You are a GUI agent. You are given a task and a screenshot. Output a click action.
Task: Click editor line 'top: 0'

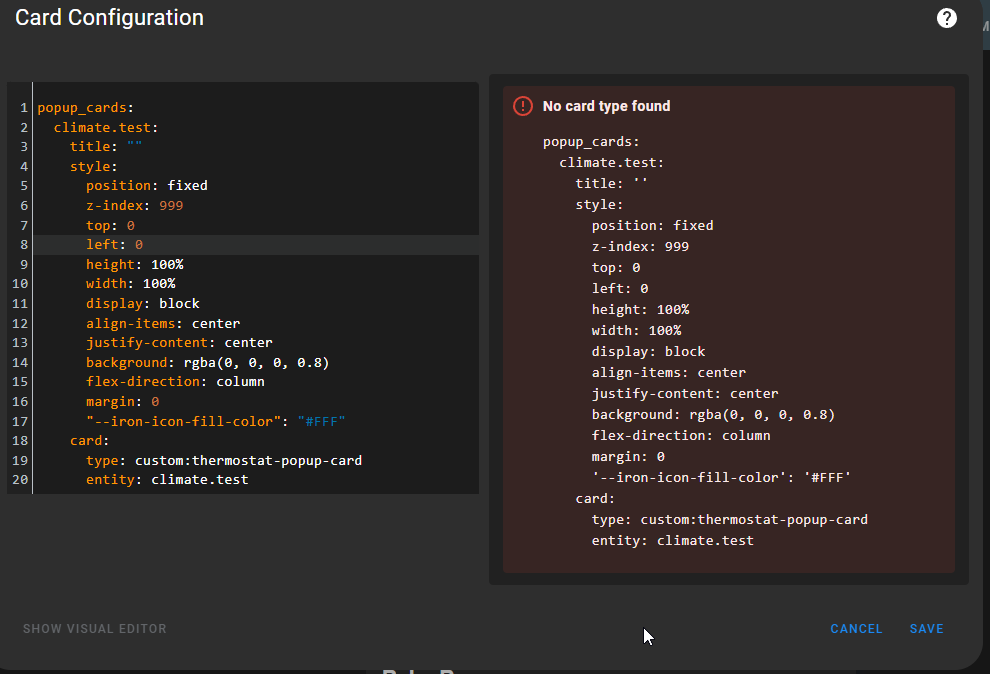[110, 225]
